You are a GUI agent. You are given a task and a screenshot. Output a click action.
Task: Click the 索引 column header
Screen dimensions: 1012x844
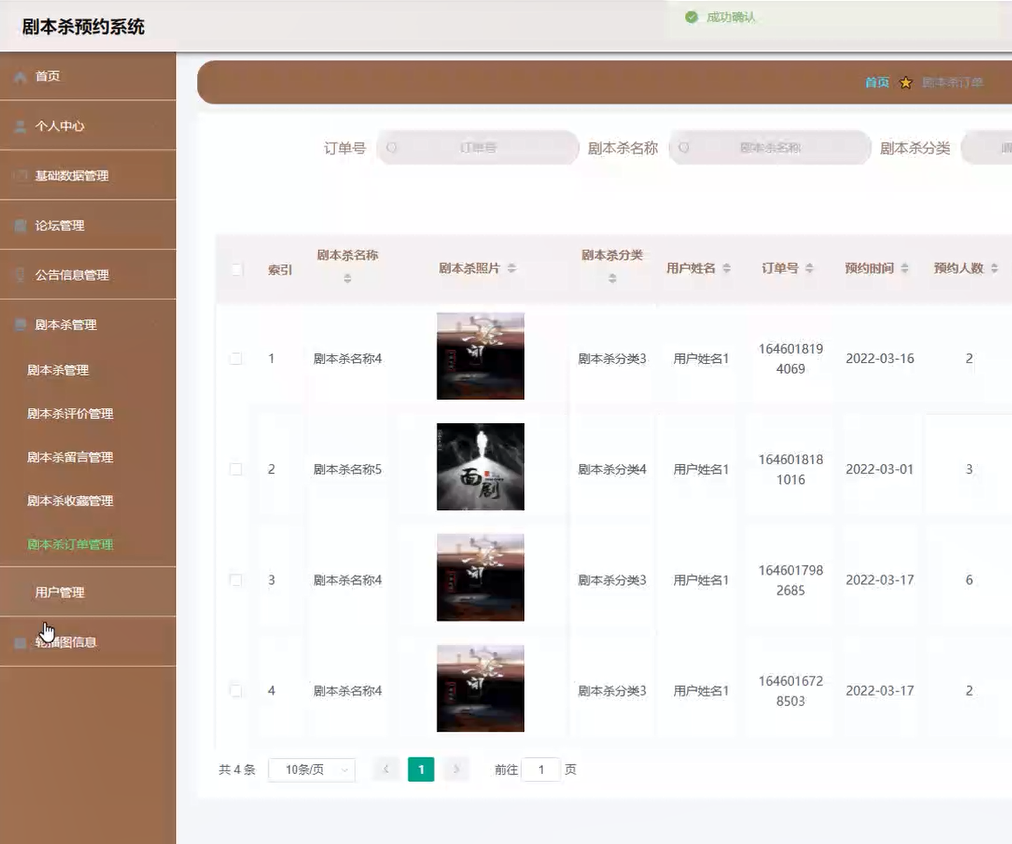pyautogui.click(x=280, y=270)
